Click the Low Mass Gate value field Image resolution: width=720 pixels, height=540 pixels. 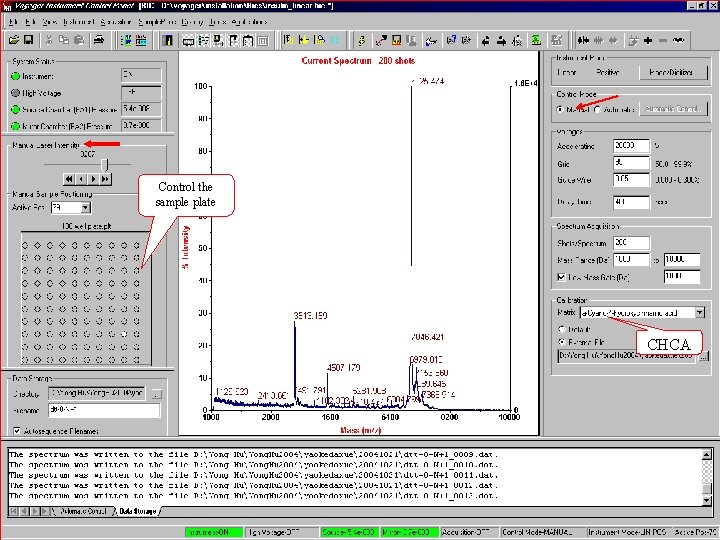(682, 277)
